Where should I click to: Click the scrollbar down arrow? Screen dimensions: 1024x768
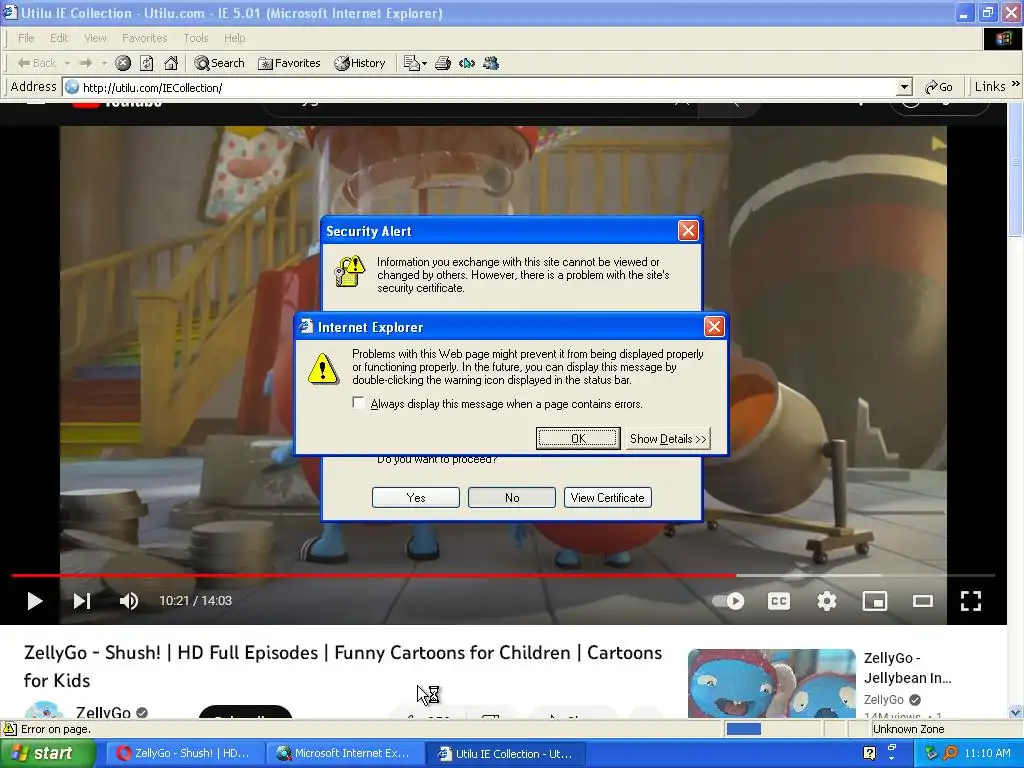[x=1016, y=712]
